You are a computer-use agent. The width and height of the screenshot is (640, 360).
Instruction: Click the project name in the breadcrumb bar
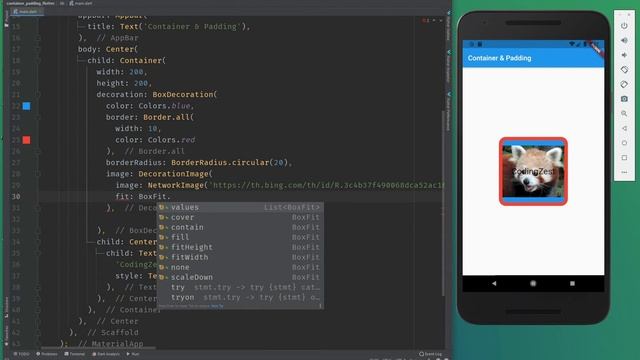(30, 3)
